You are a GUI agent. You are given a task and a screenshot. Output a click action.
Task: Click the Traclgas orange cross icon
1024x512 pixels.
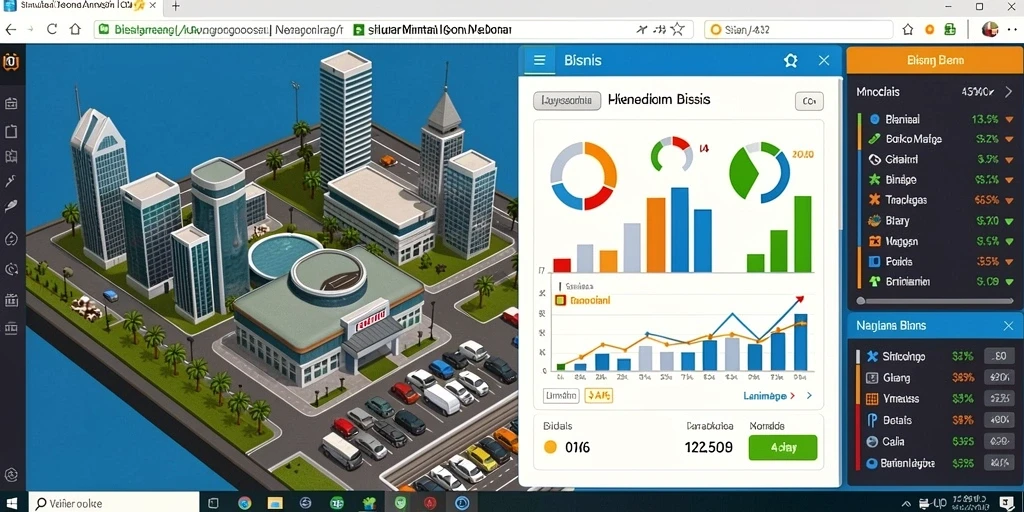874,200
